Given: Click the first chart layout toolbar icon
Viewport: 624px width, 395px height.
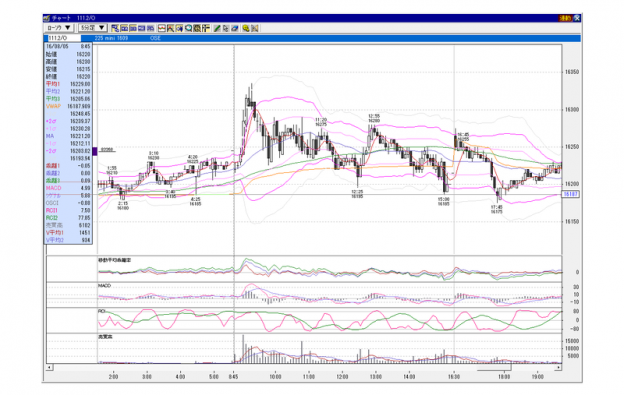Looking at the screenshot, I should 115,28.
